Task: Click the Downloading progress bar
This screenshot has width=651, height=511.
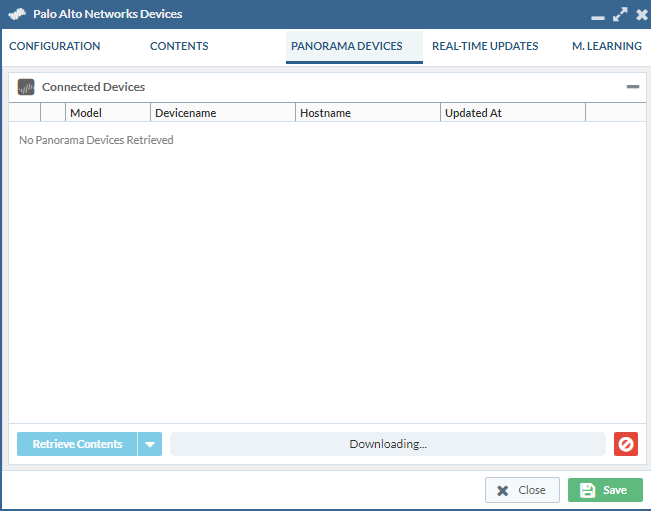Action: click(x=388, y=444)
